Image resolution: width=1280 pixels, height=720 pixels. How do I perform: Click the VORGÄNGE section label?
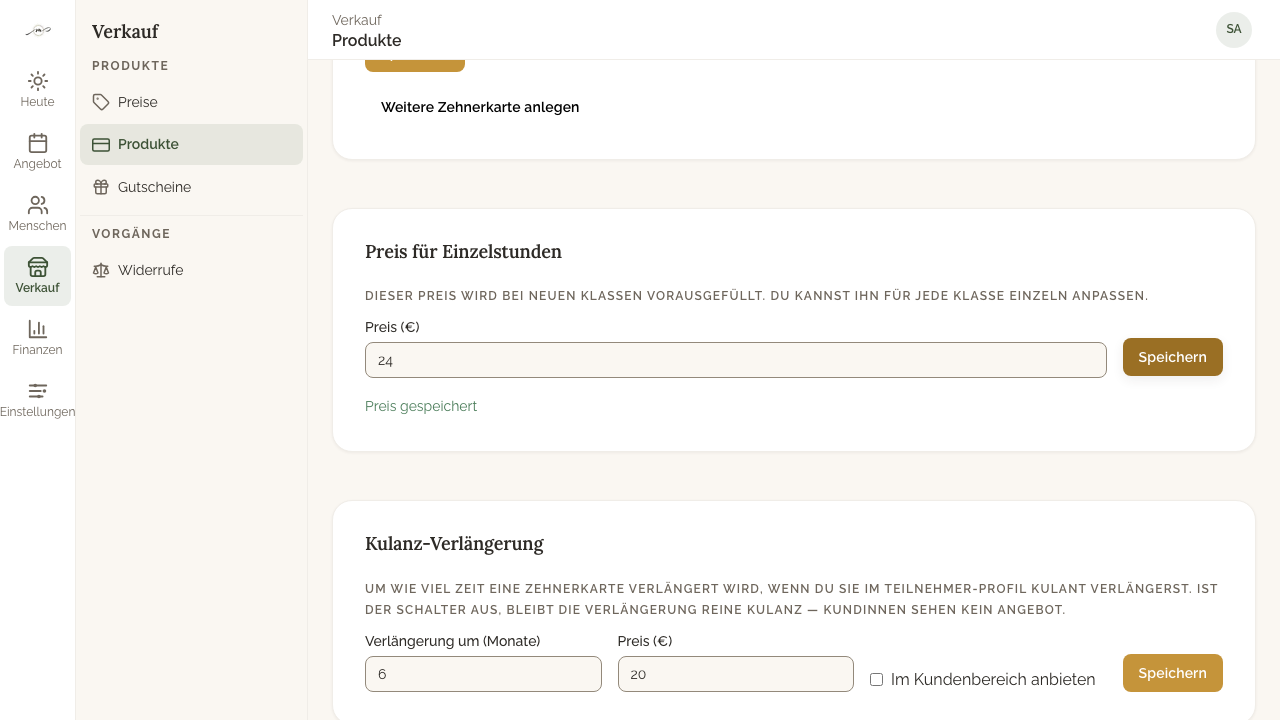coord(131,234)
